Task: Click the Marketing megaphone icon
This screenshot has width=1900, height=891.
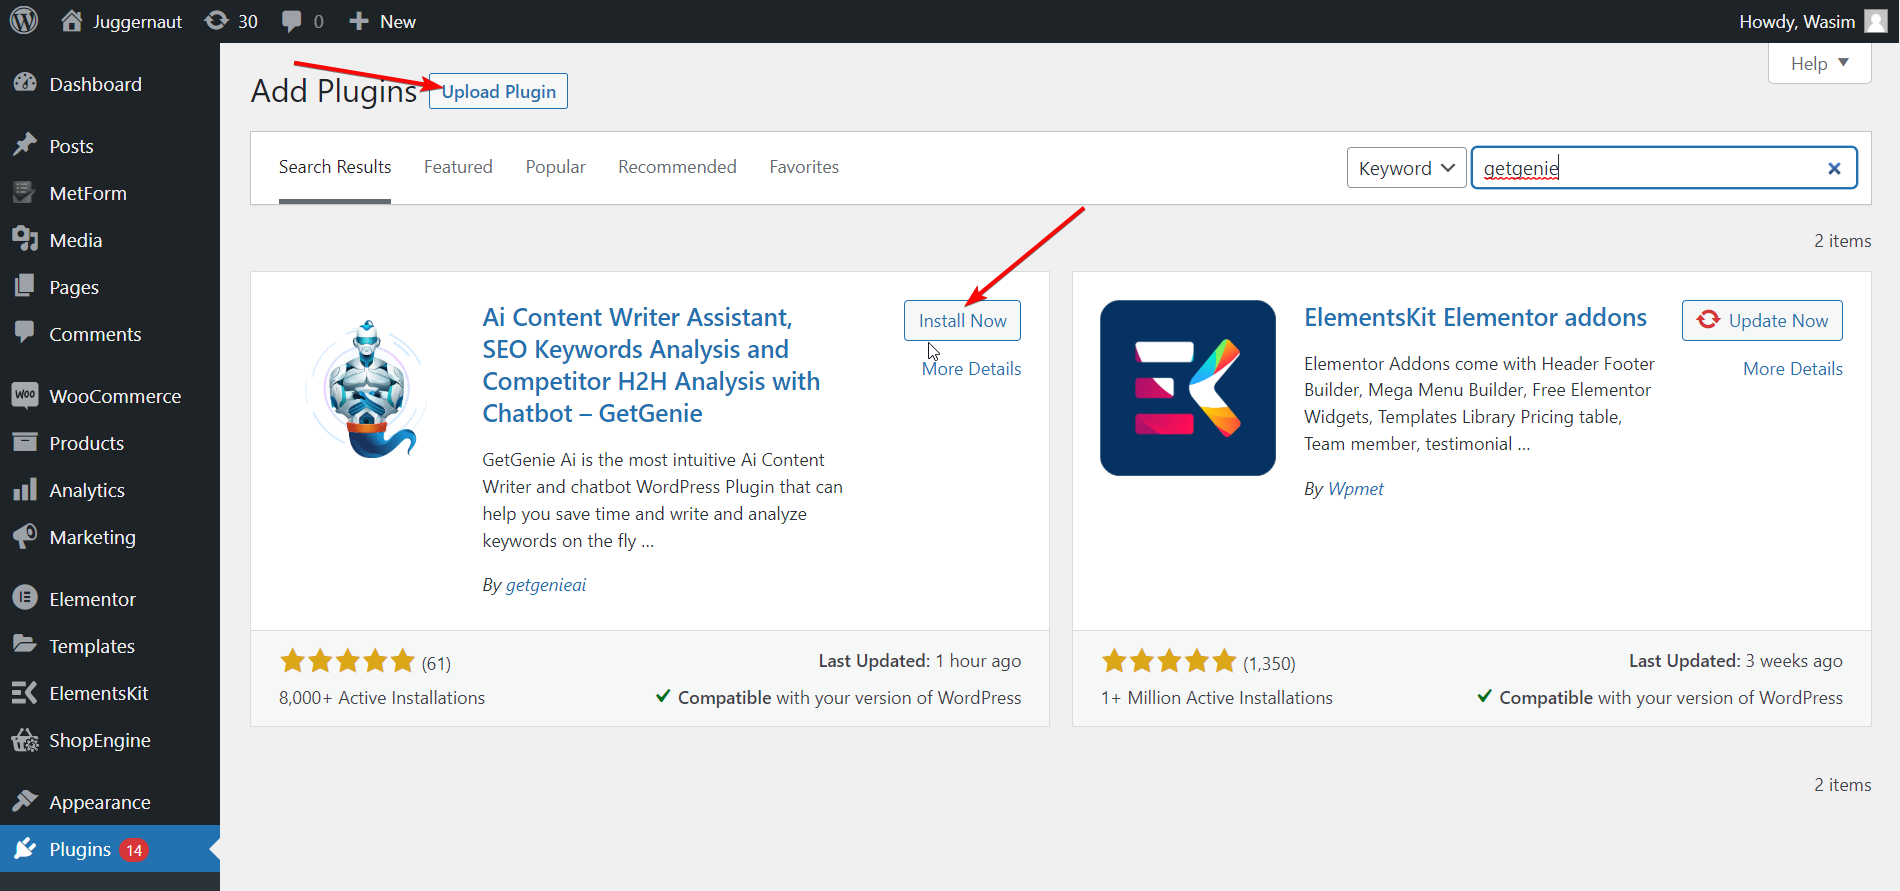Action: click(25, 536)
